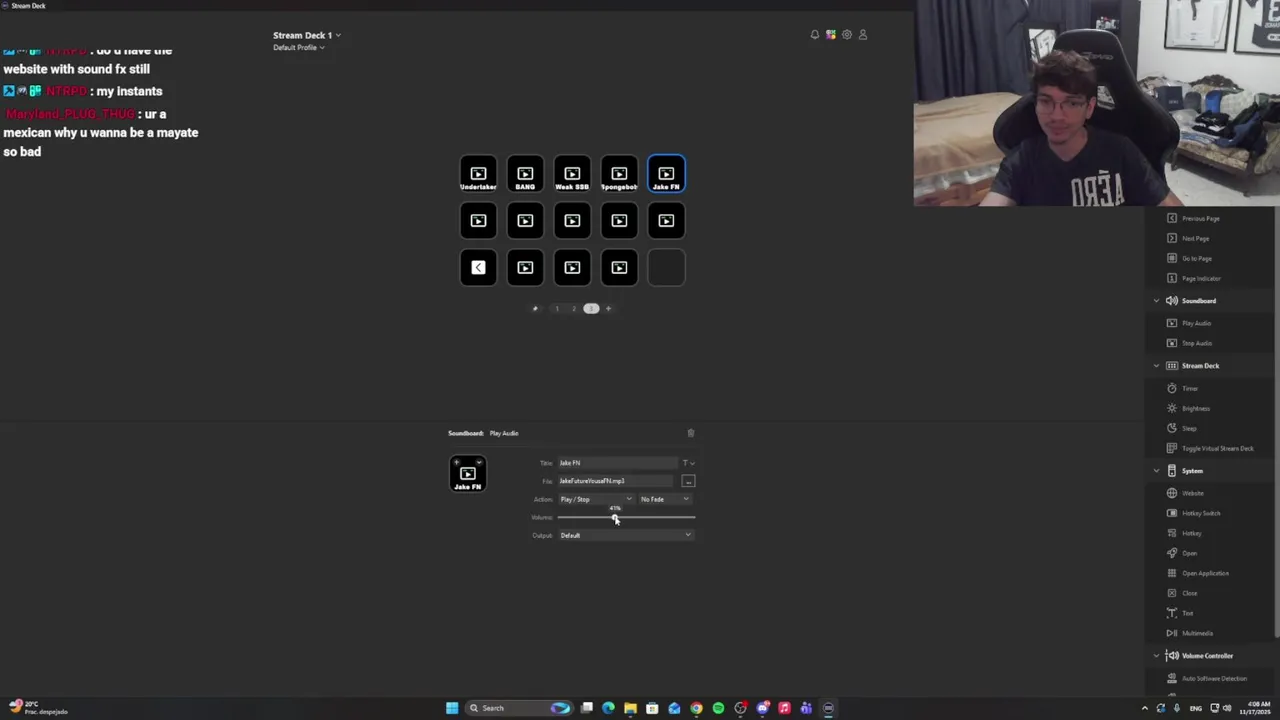Open the user account icon
Image resolution: width=1280 pixels, height=720 pixels.
click(863, 35)
